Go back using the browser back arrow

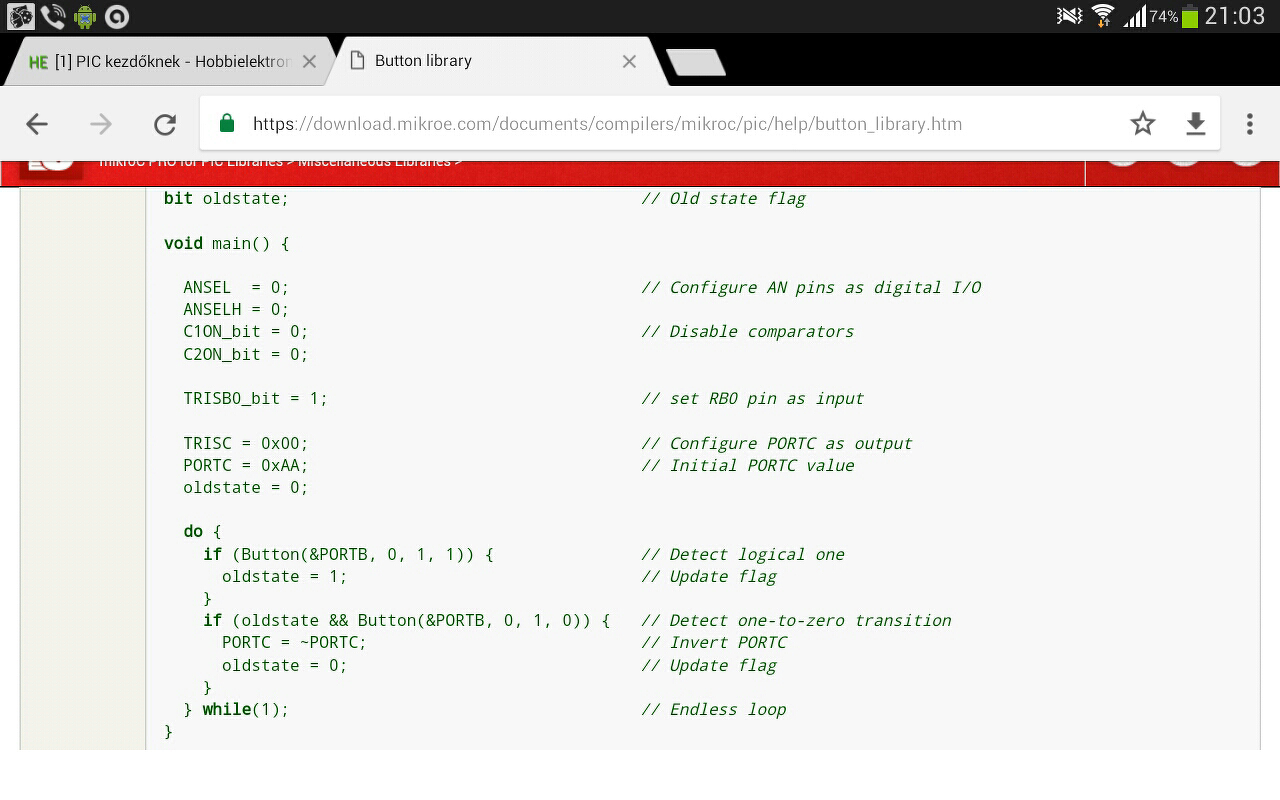click(37, 124)
